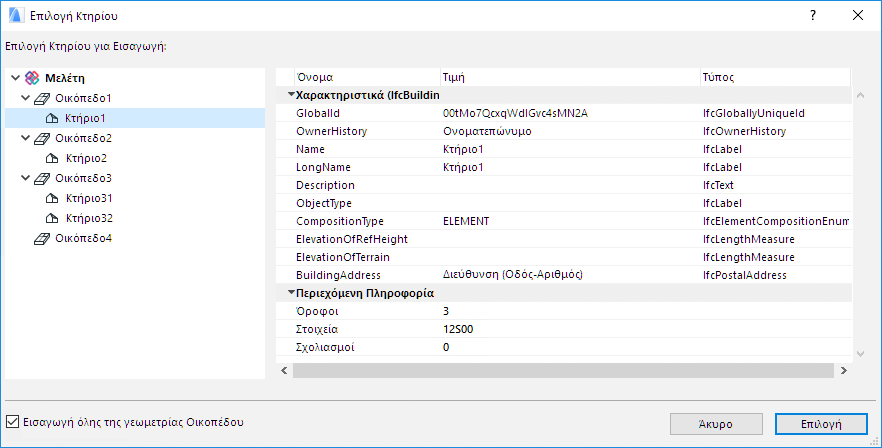Collapse the Οικόπεδο2 tree node
The width and height of the screenshot is (882, 448).
point(25,138)
